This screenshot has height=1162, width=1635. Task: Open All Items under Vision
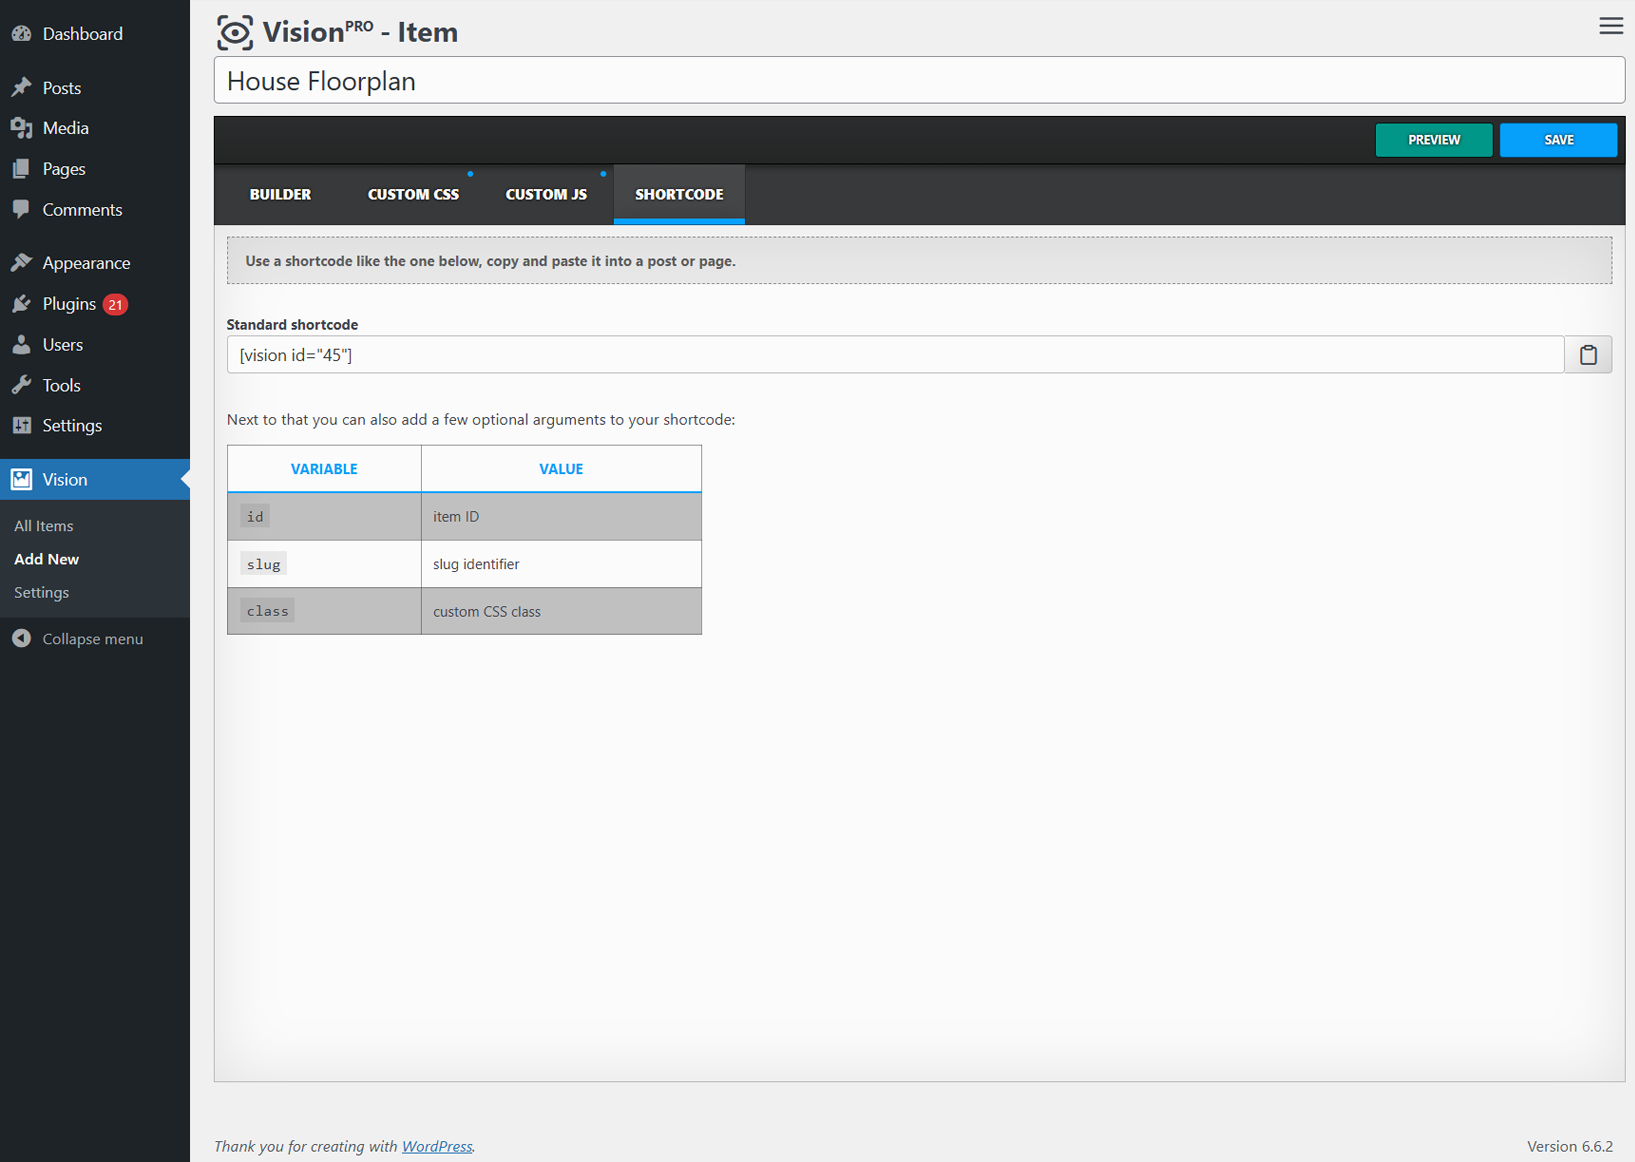point(44,526)
